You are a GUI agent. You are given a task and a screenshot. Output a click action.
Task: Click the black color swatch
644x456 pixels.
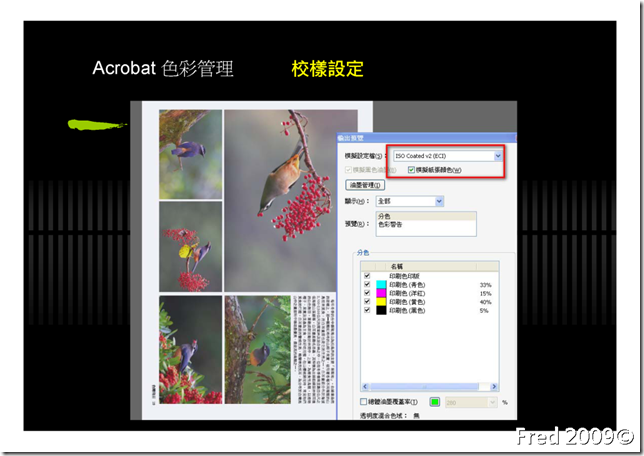381,311
